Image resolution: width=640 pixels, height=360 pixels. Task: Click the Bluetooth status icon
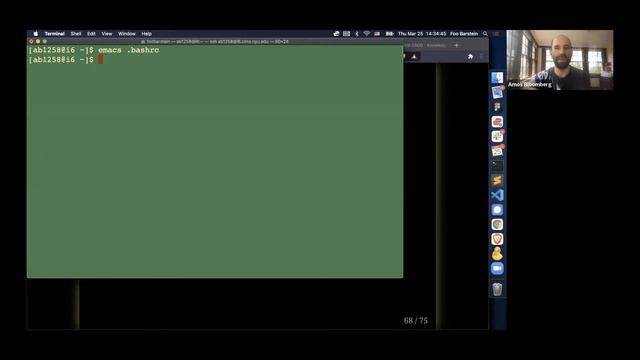[357, 34]
